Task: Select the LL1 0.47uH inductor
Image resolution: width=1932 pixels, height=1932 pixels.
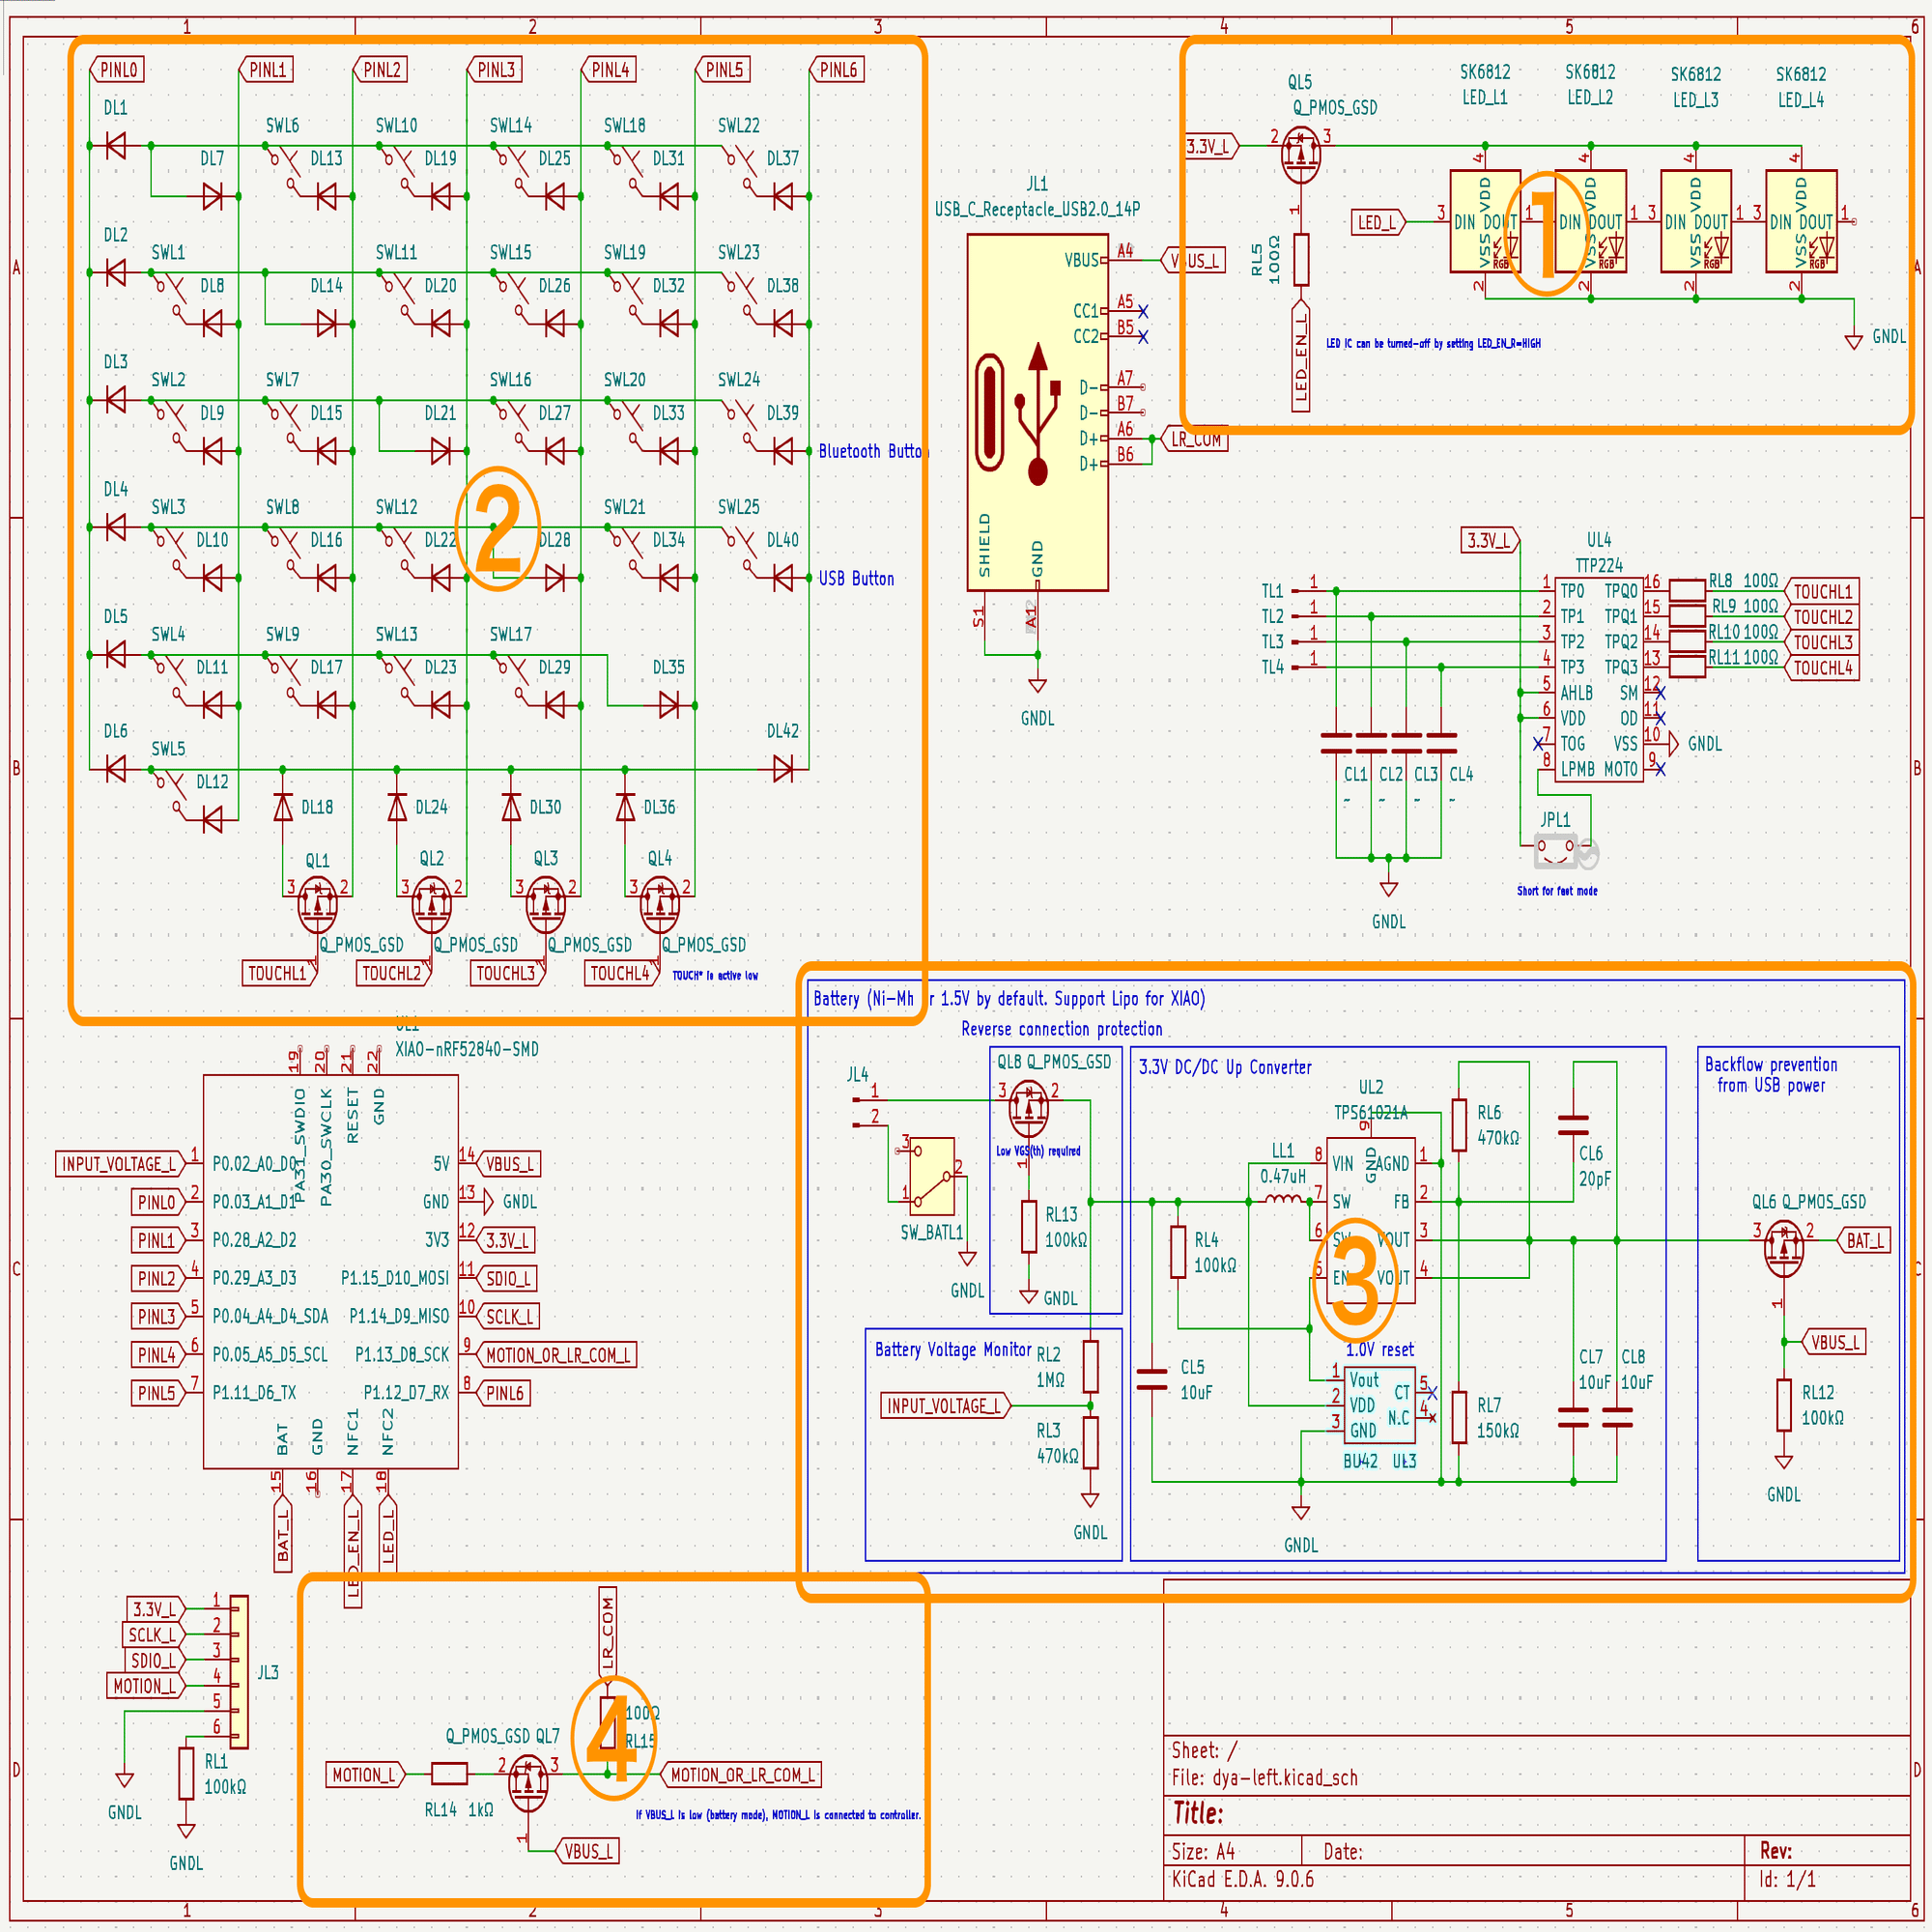Action: (x=1283, y=1199)
